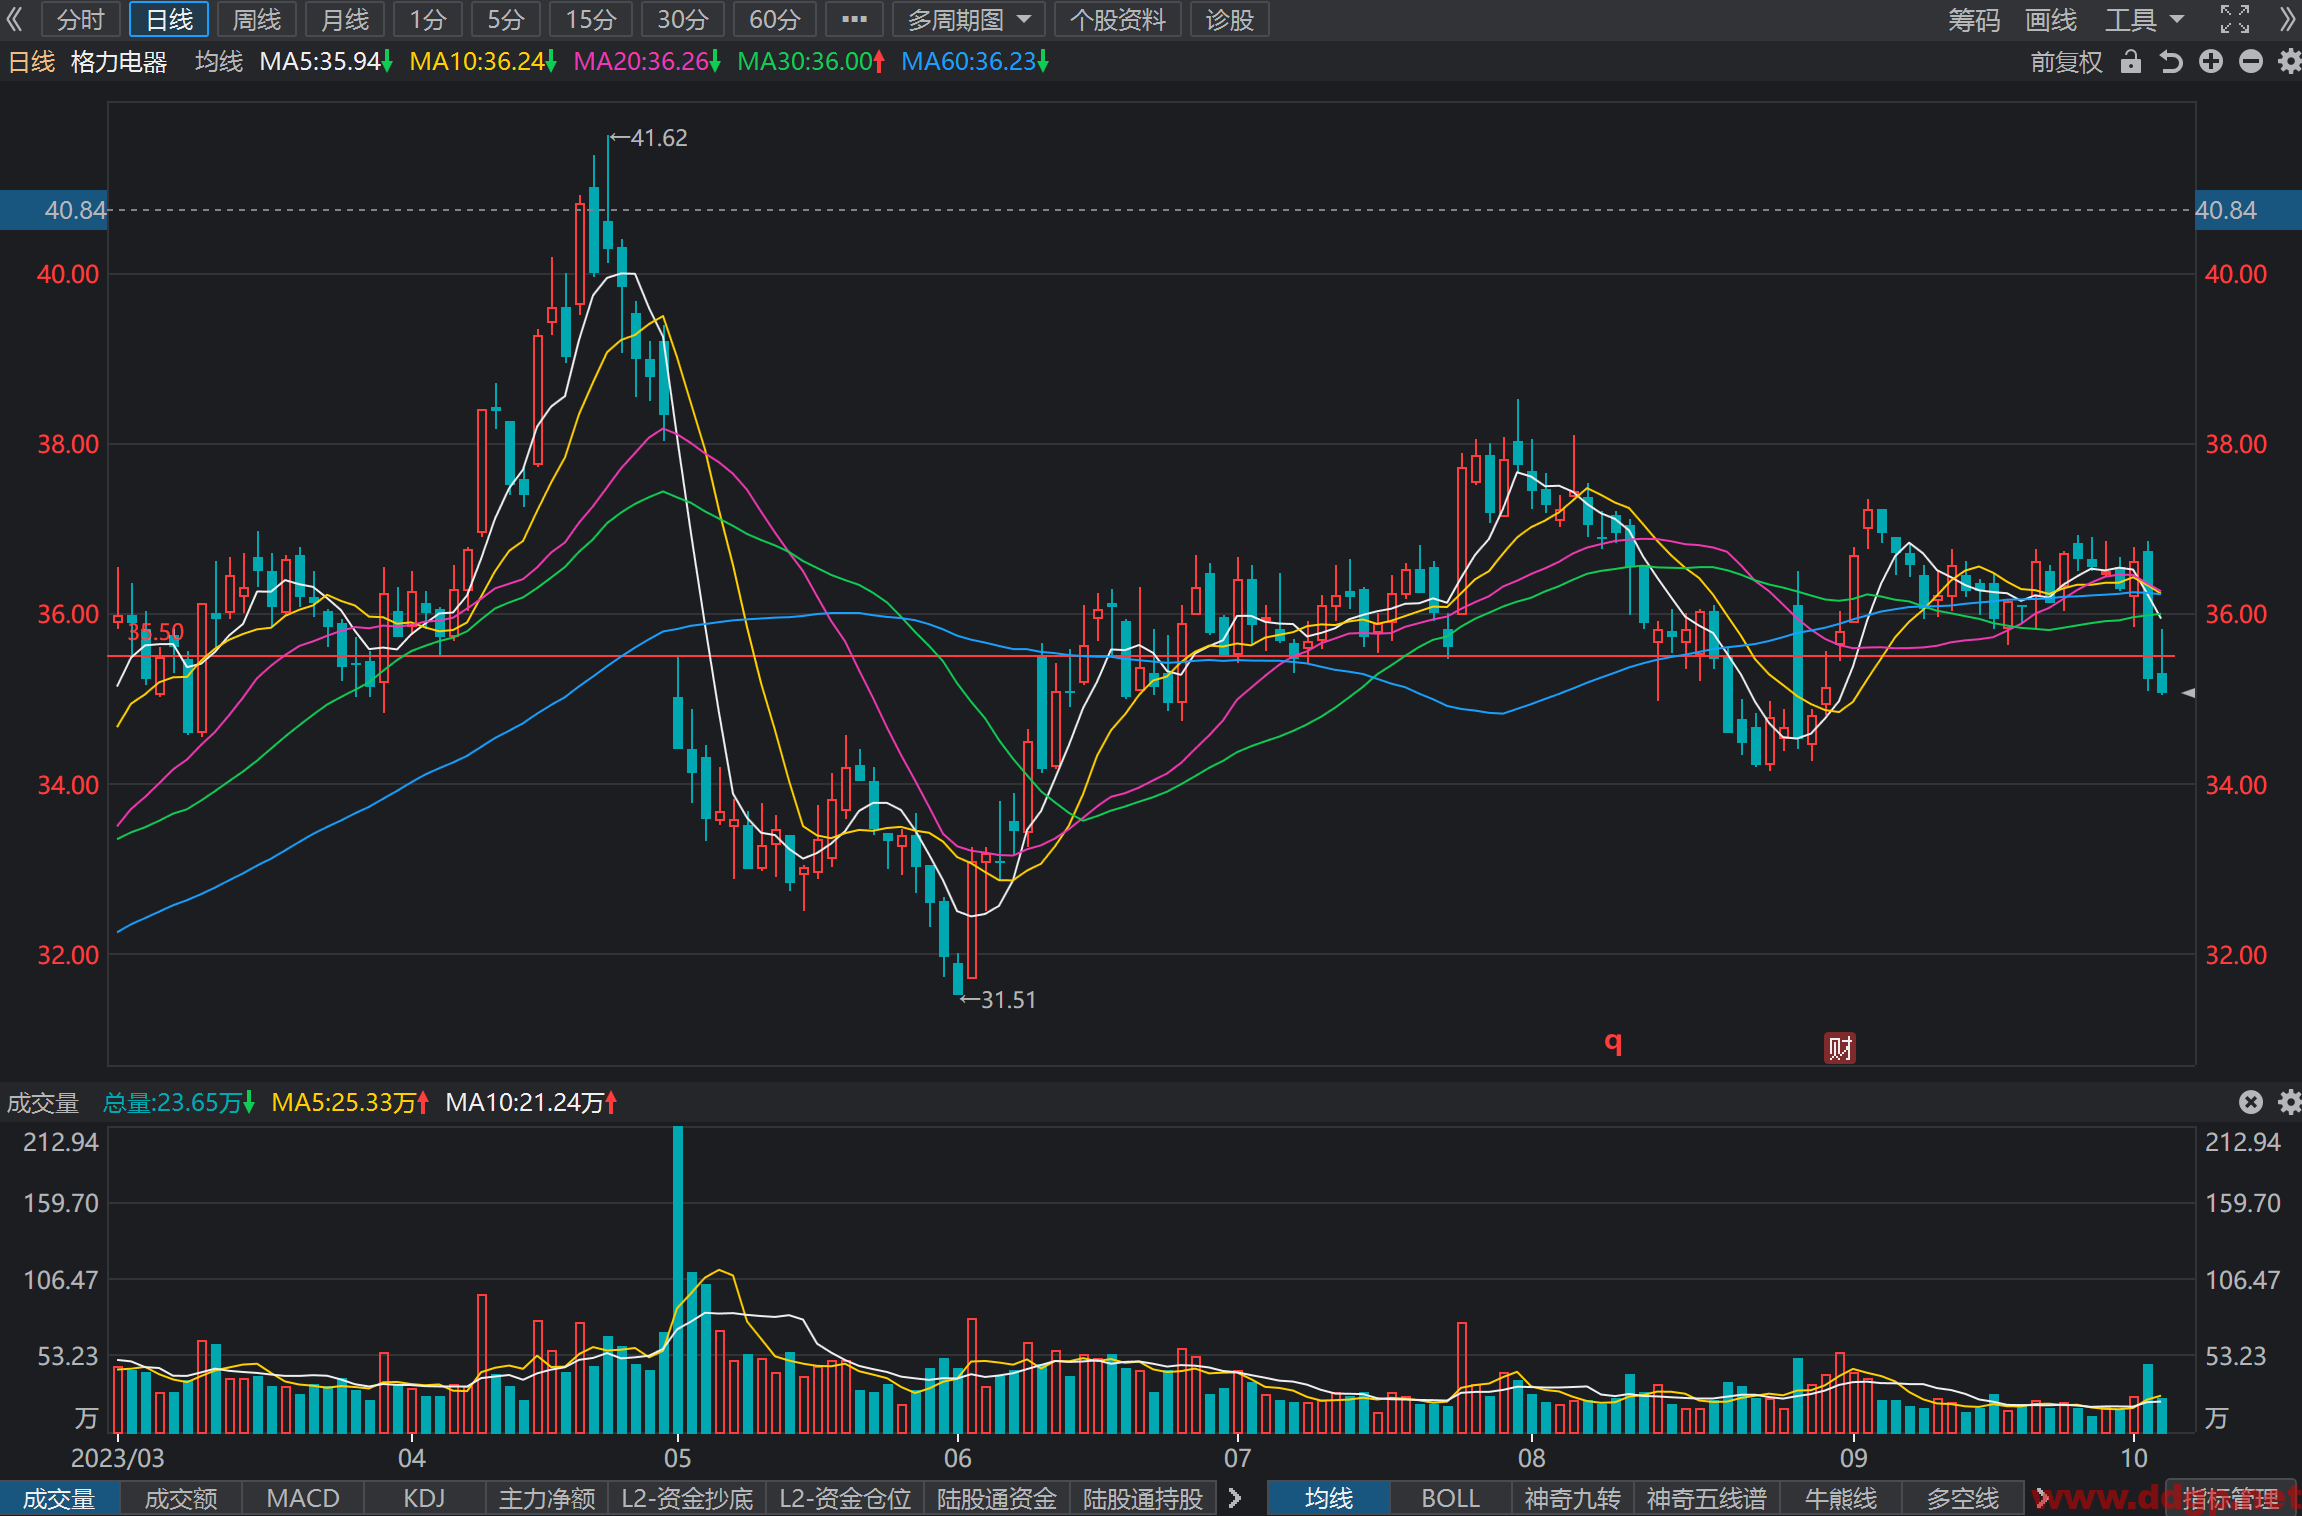
Task: Toggle 筹码 chip distribution panel
Action: click(x=1973, y=19)
